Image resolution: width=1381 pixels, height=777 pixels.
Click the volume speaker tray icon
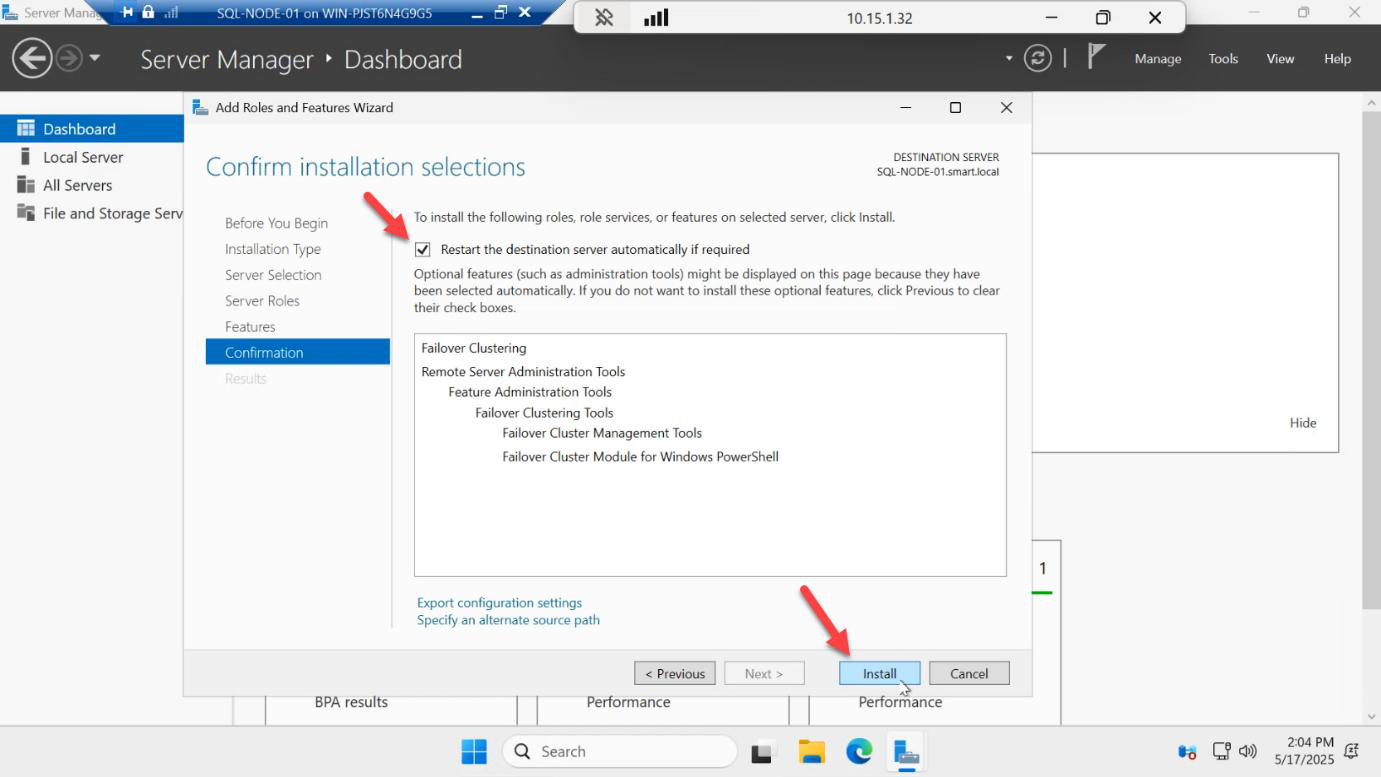coord(1247,751)
